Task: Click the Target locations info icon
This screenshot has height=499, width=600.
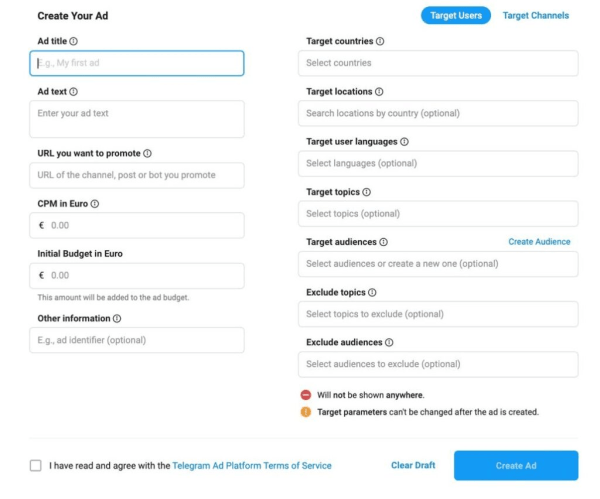Action: click(379, 92)
